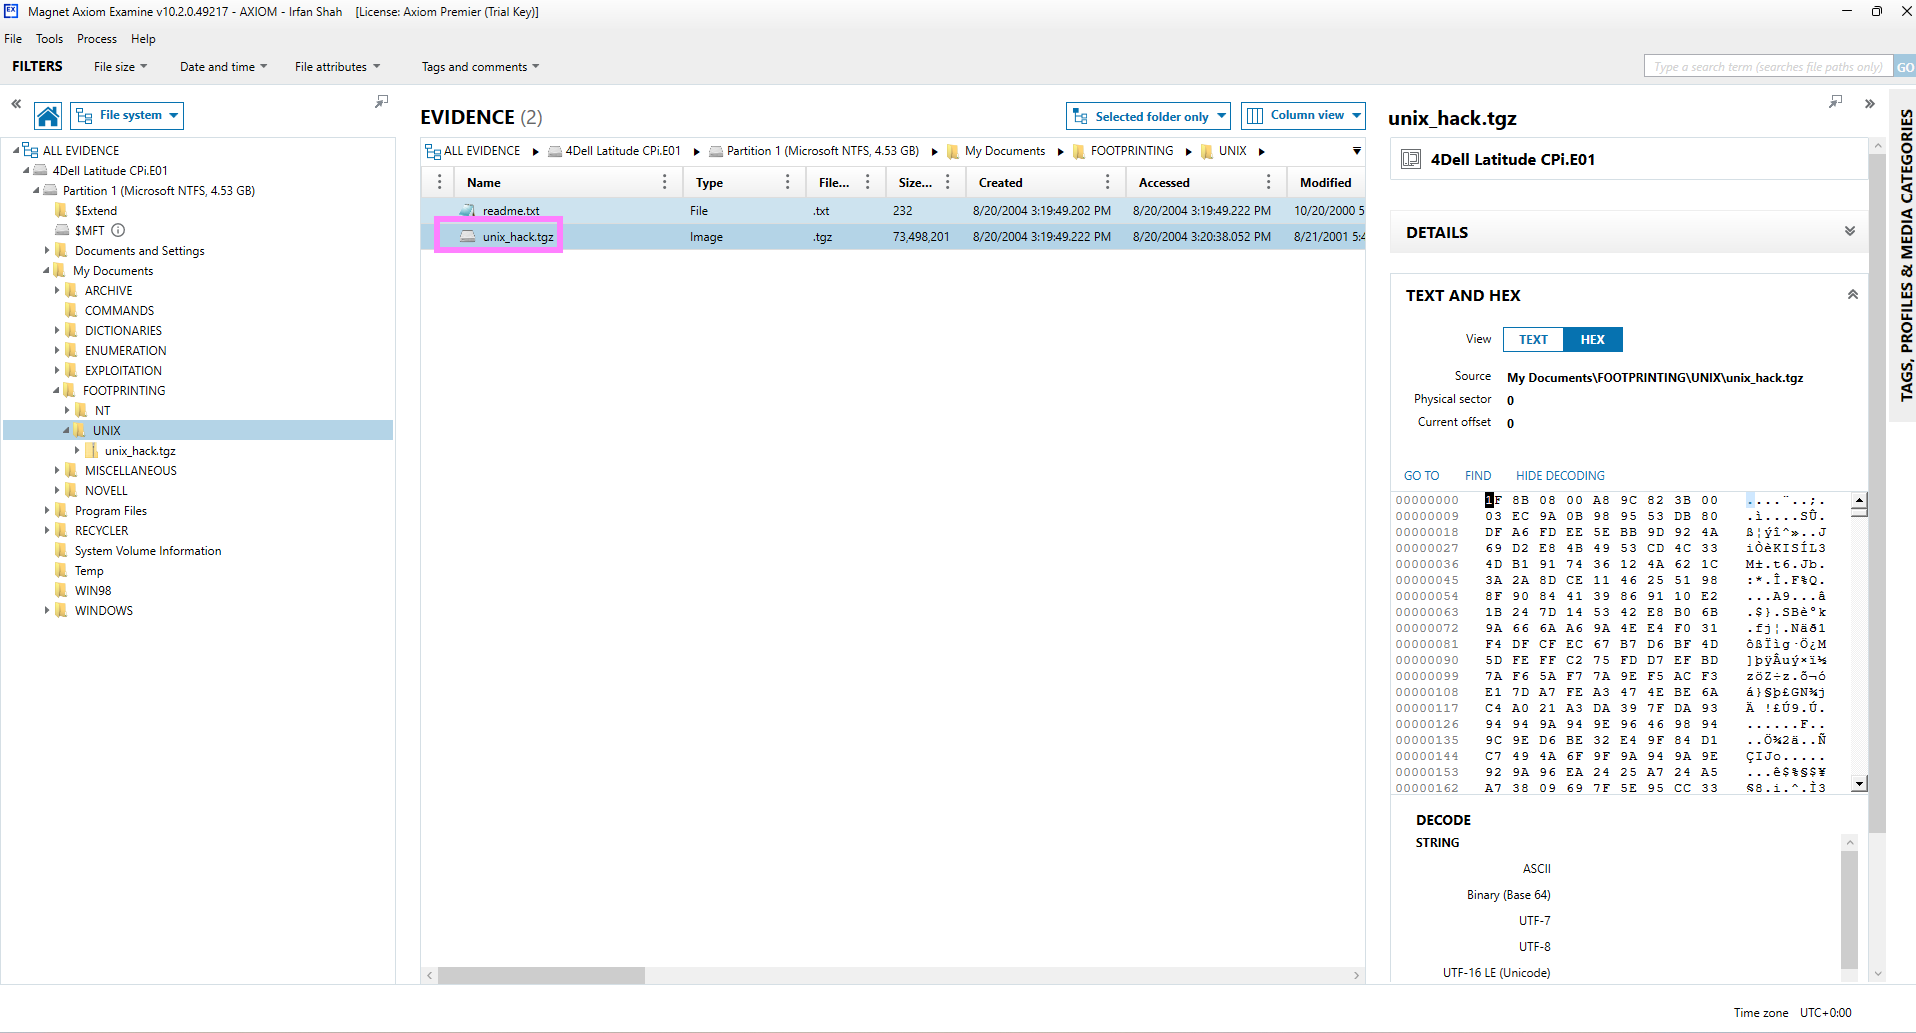1916x1033 pixels.
Task: Open breadcrumb overflow dropdown arrow
Action: 1357,151
